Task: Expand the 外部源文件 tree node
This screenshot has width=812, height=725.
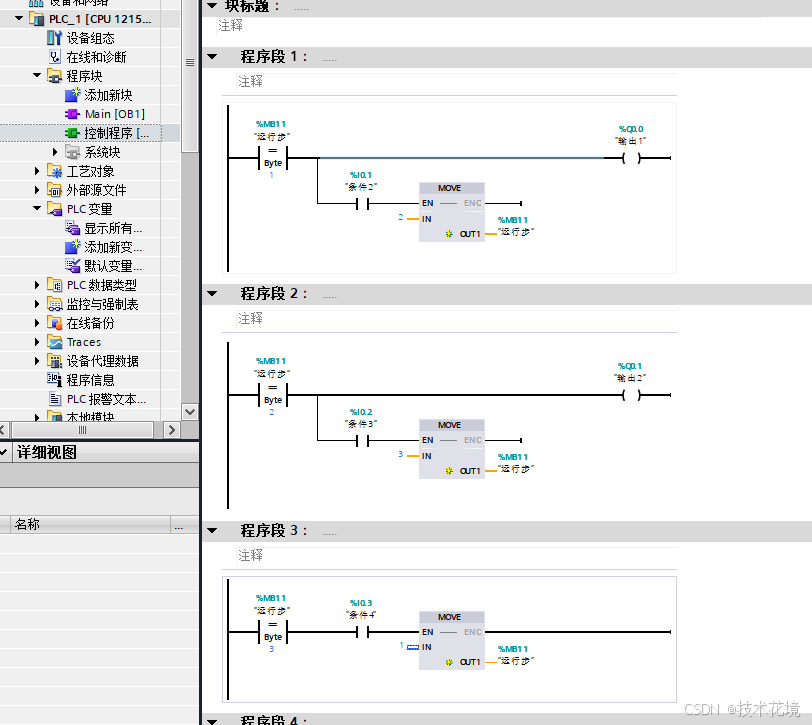Action: [x=37, y=190]
